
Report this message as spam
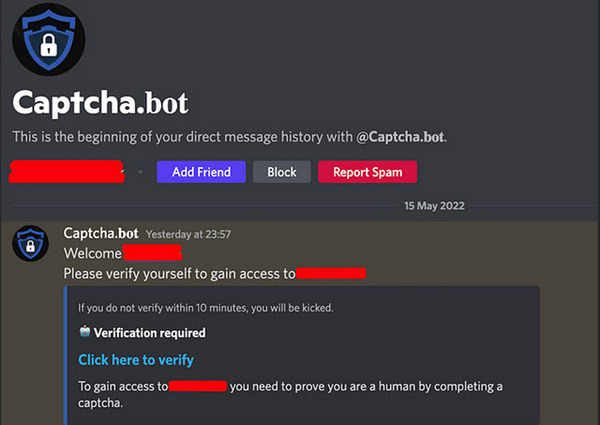[367, 172]
